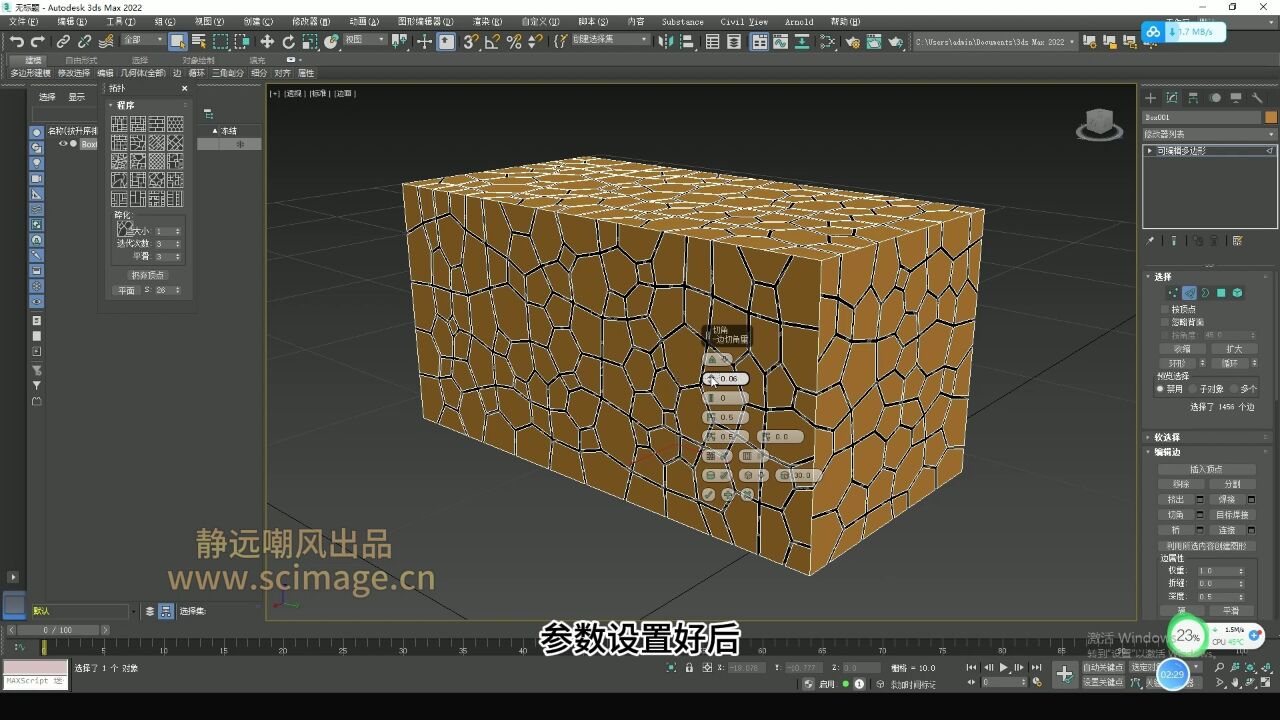Open the Utilities wrench panel icon
Viewport: 1280px width, 720px height.
1257,98
